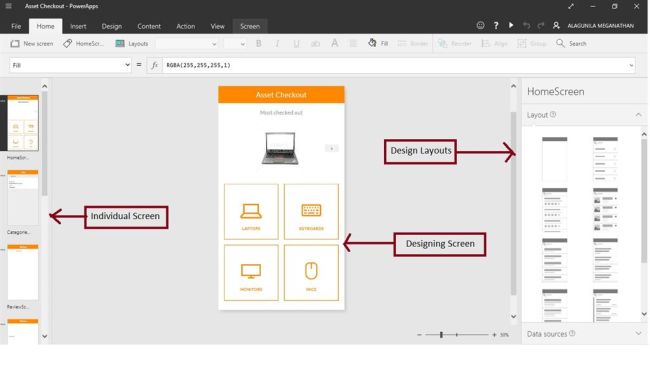Select the Monitors tile icon
The width and height of the screenshot is (650, 365).
pos(251,271)
